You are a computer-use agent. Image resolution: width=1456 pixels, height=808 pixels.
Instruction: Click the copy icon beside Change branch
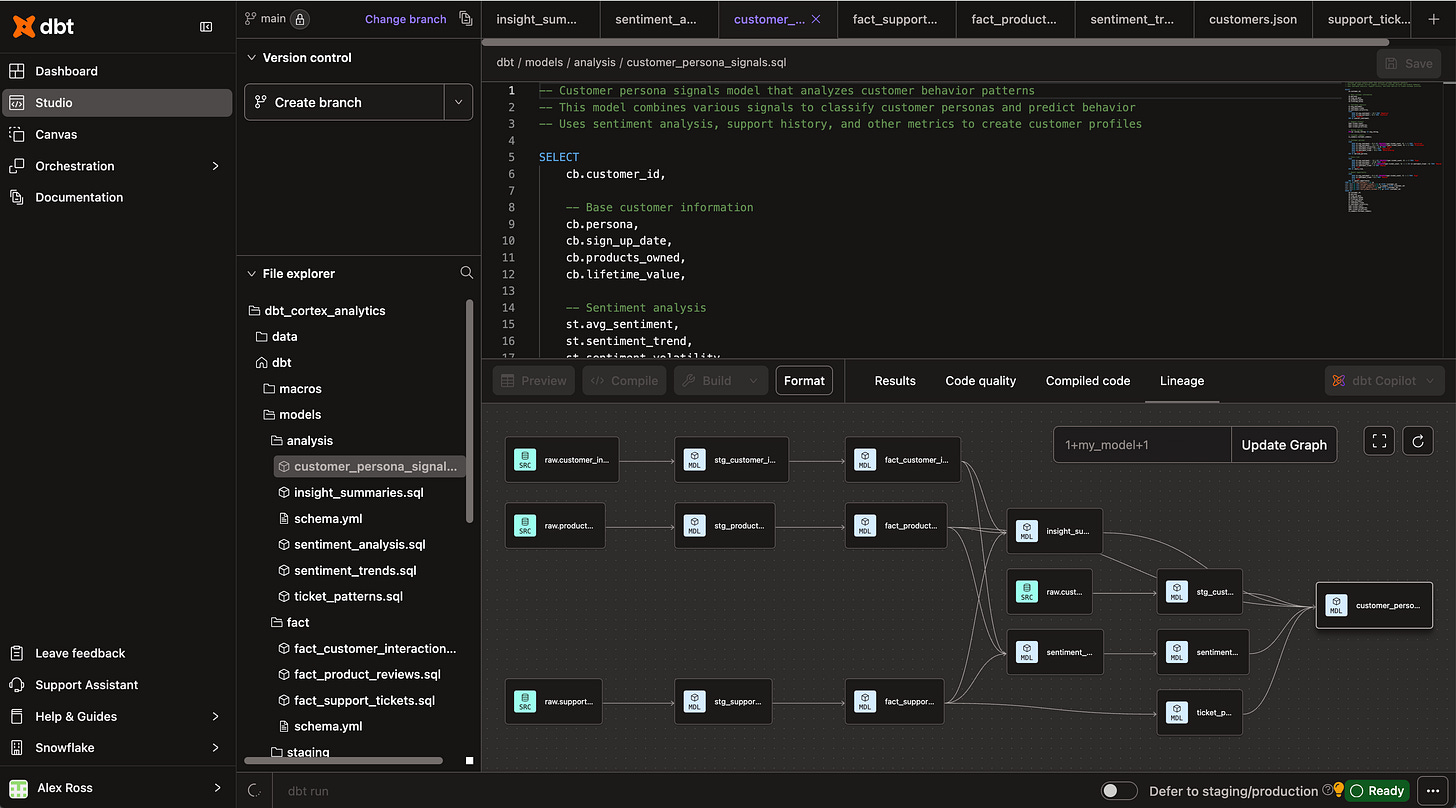point(466,19)
